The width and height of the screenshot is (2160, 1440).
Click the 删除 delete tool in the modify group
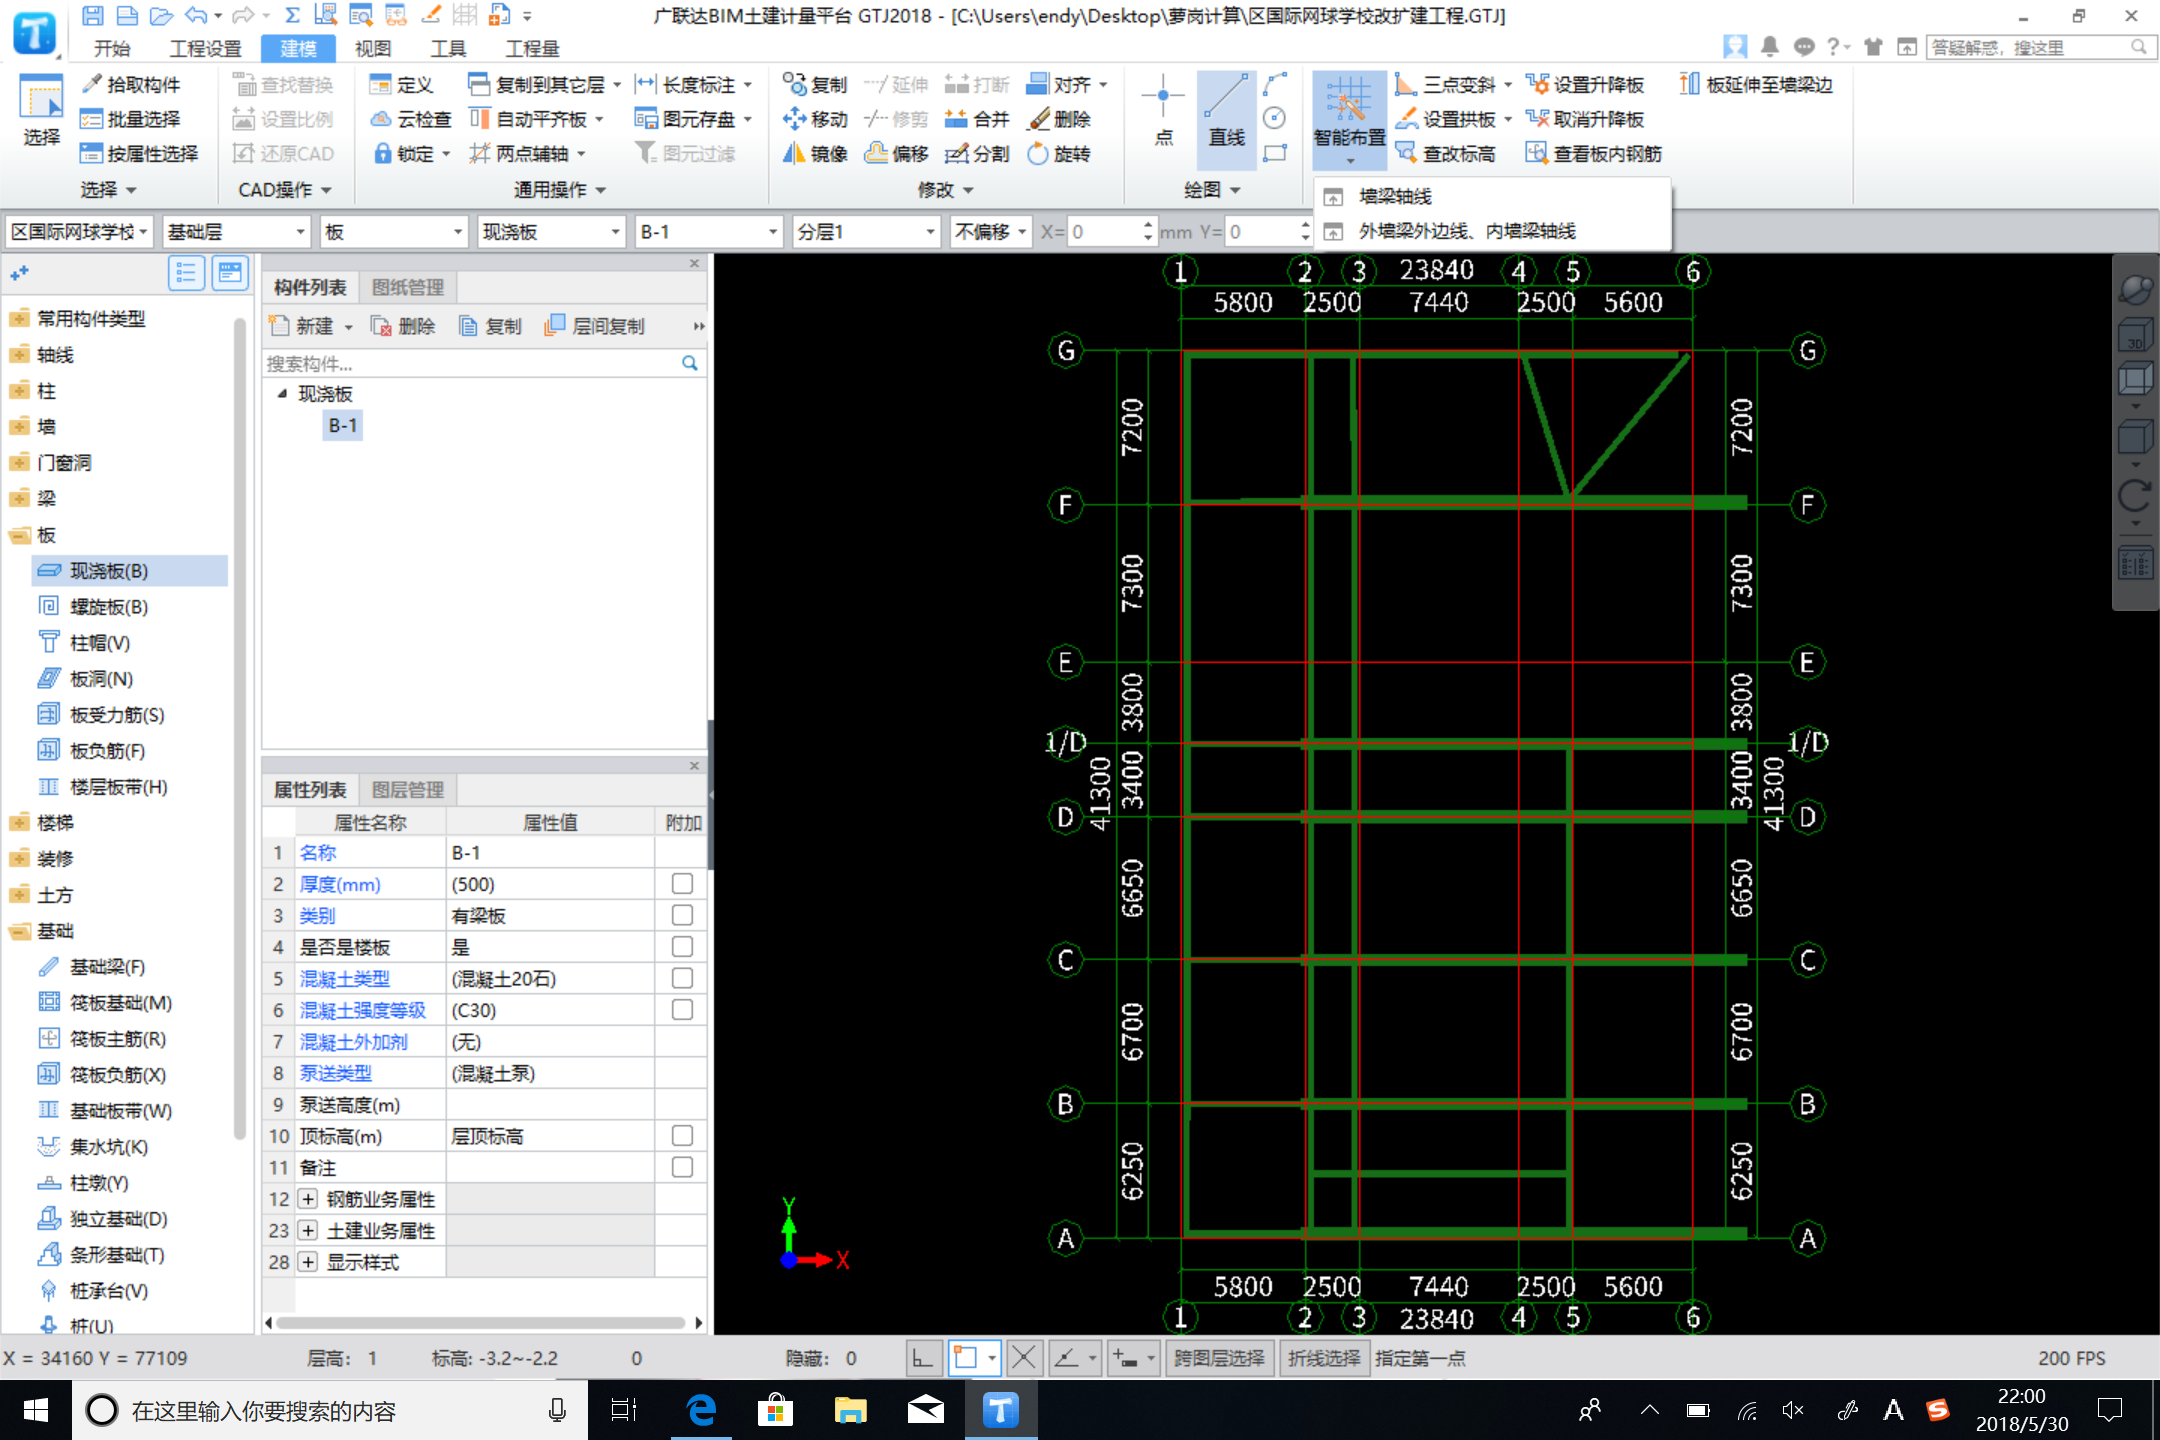[1059, 119]
